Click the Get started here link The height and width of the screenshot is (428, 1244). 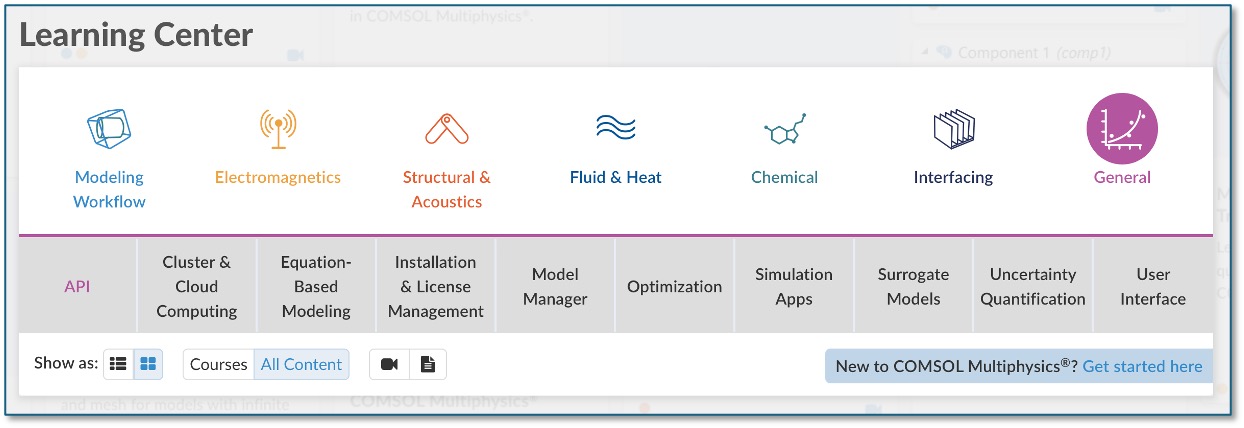coord(1142,366)
